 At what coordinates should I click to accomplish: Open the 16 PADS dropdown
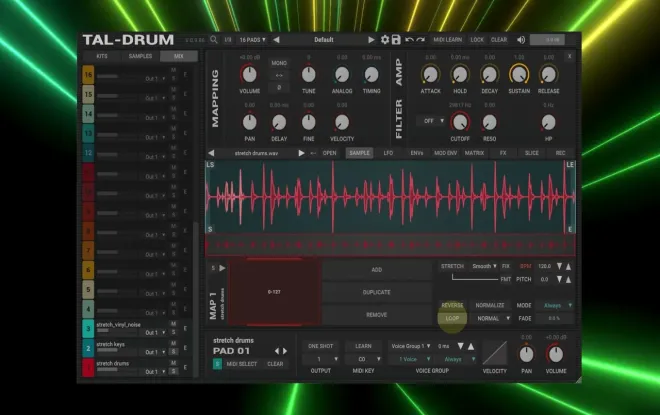[x=252, y=40]
